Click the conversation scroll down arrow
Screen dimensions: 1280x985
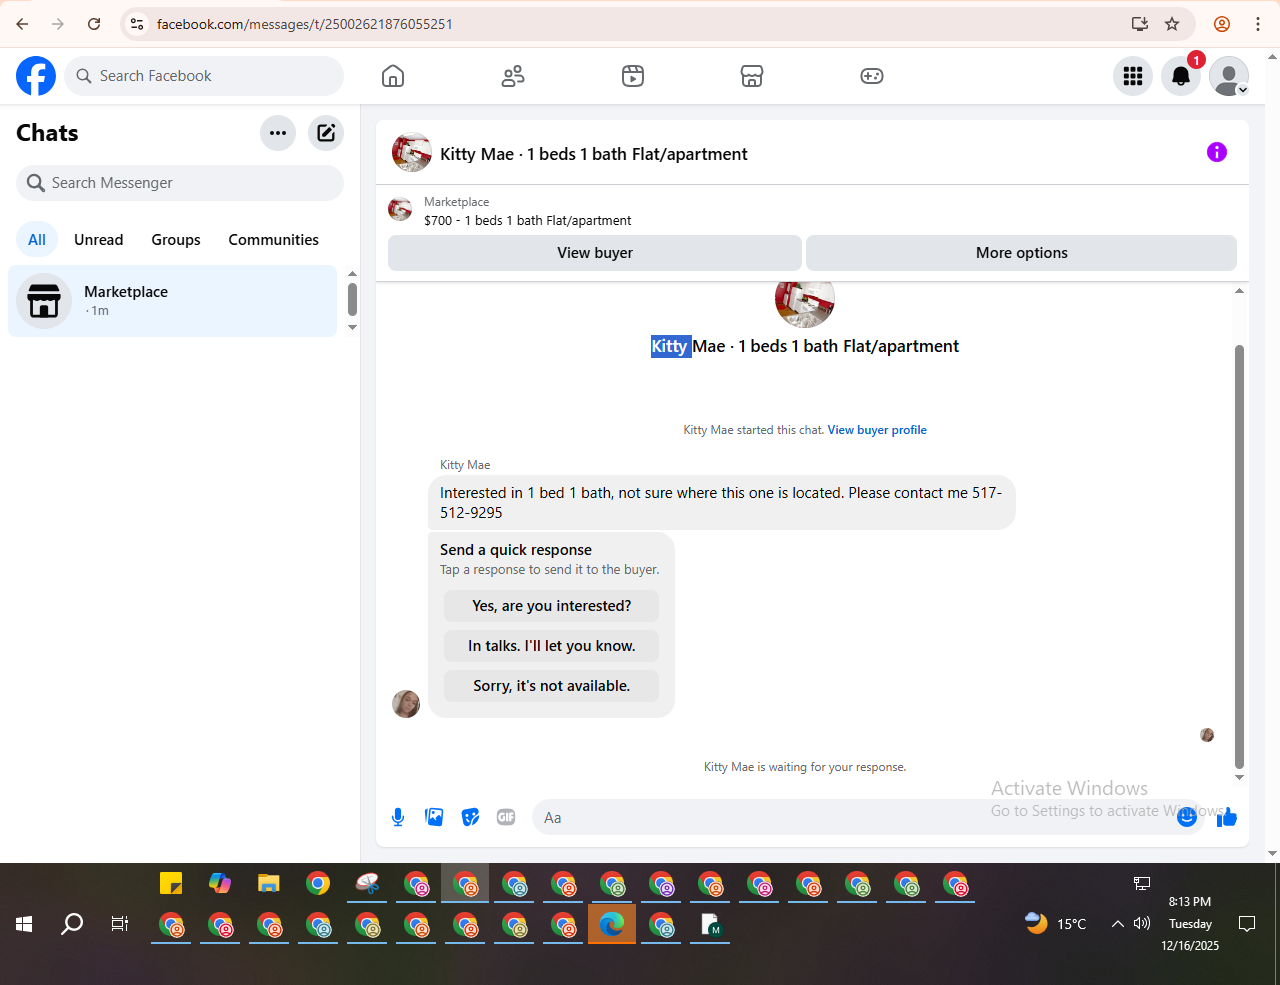pos(1239,777)
